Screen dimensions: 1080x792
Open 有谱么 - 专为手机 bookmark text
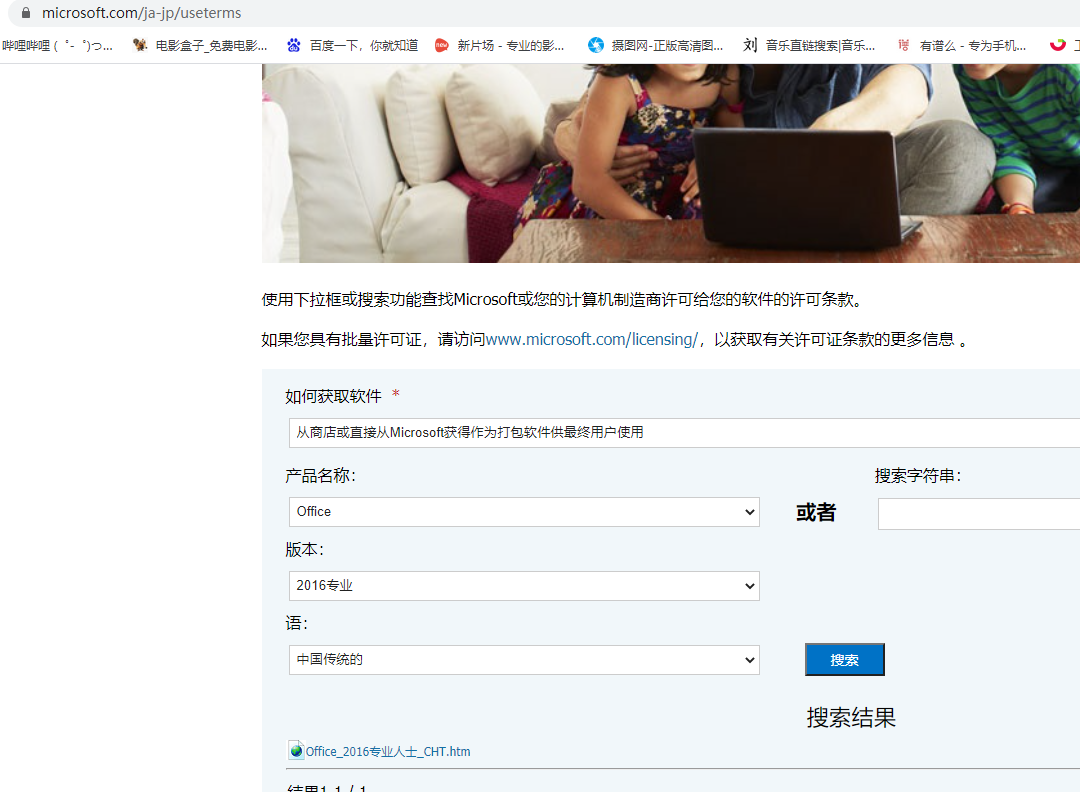tap(973, 45)
